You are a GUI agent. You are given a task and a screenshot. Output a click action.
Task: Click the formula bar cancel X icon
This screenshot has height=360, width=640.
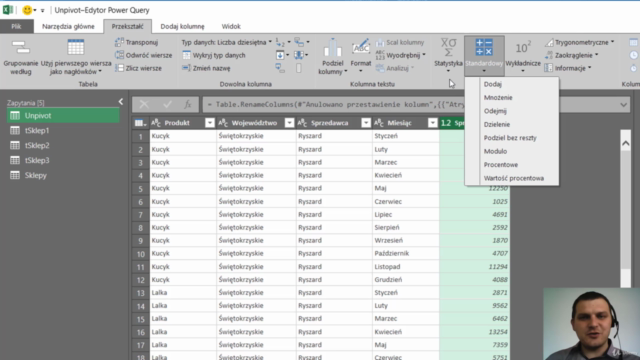pos(144,104)
